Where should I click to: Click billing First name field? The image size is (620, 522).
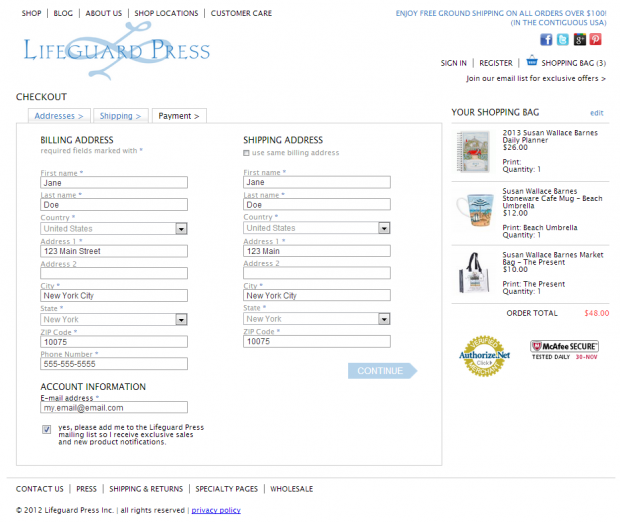(114, 183)
